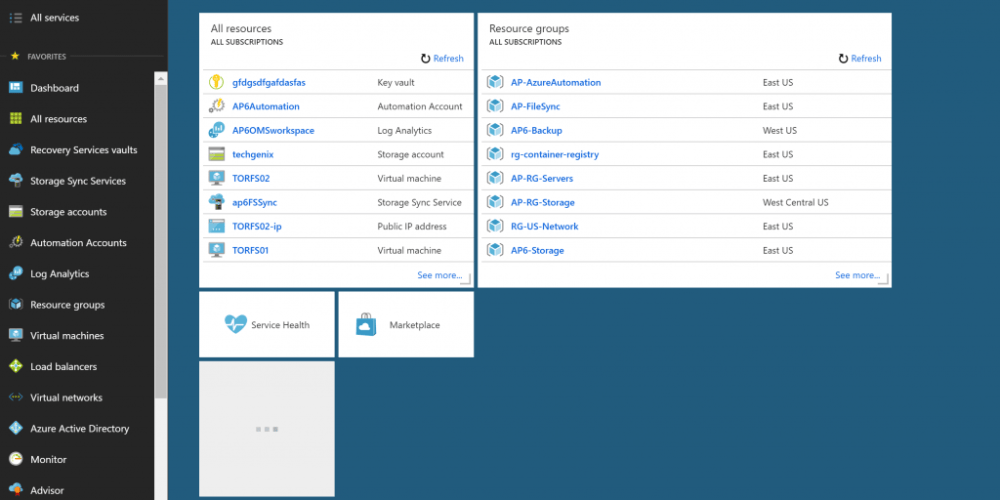Click the Load balancers diamond icon
This screenshot has width=1000, height=500.
(x=16, y=367)
